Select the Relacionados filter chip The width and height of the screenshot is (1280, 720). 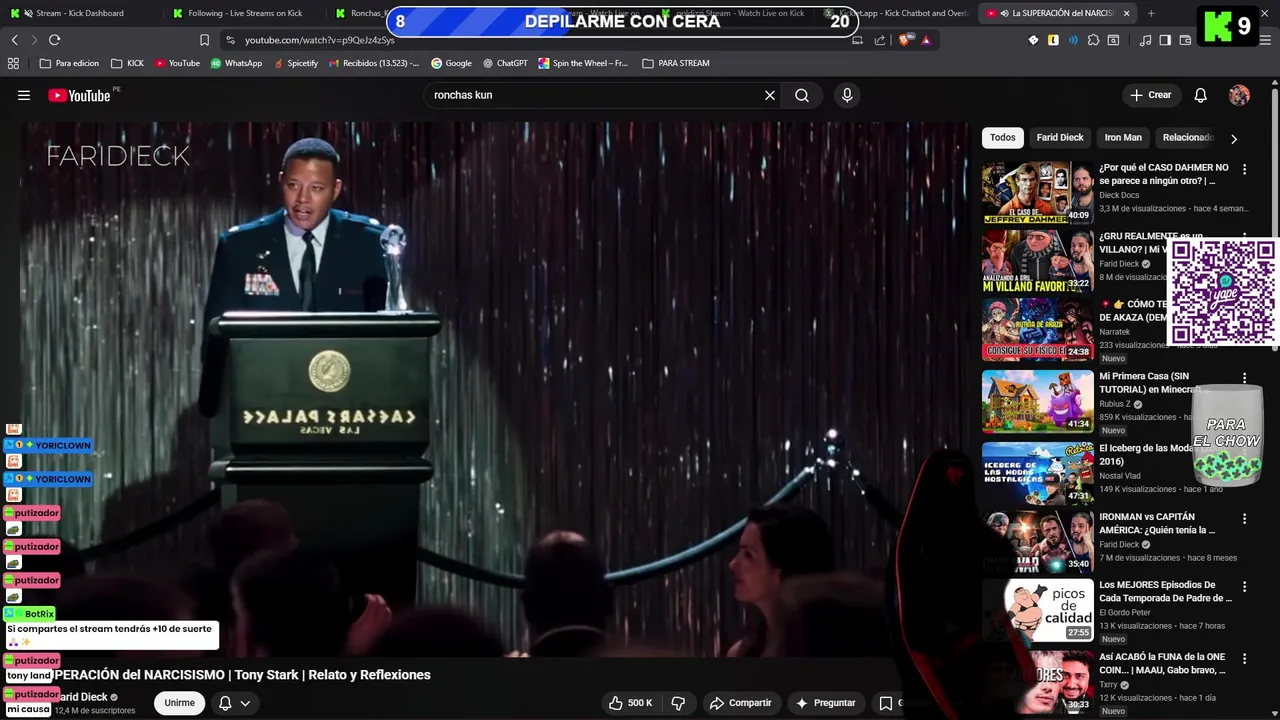1187,138
